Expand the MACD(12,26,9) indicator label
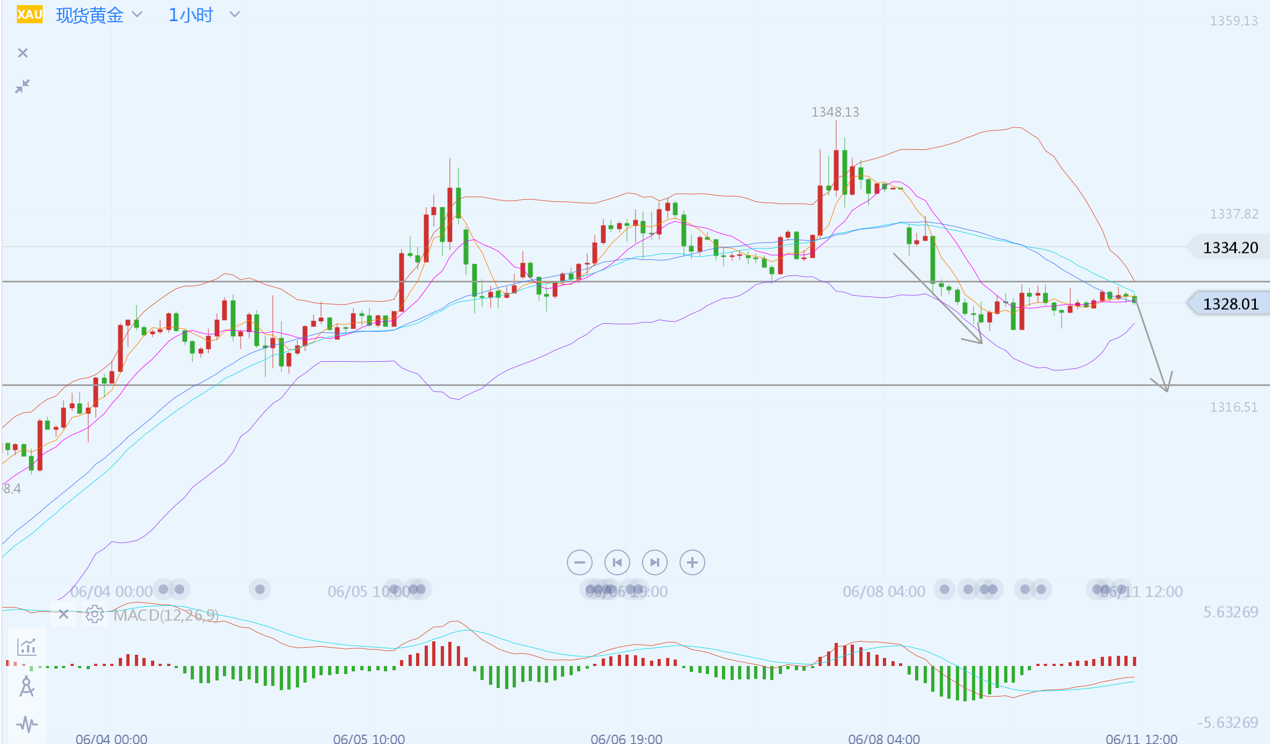This screenshot has width=1270, height=744. point(166,614)
